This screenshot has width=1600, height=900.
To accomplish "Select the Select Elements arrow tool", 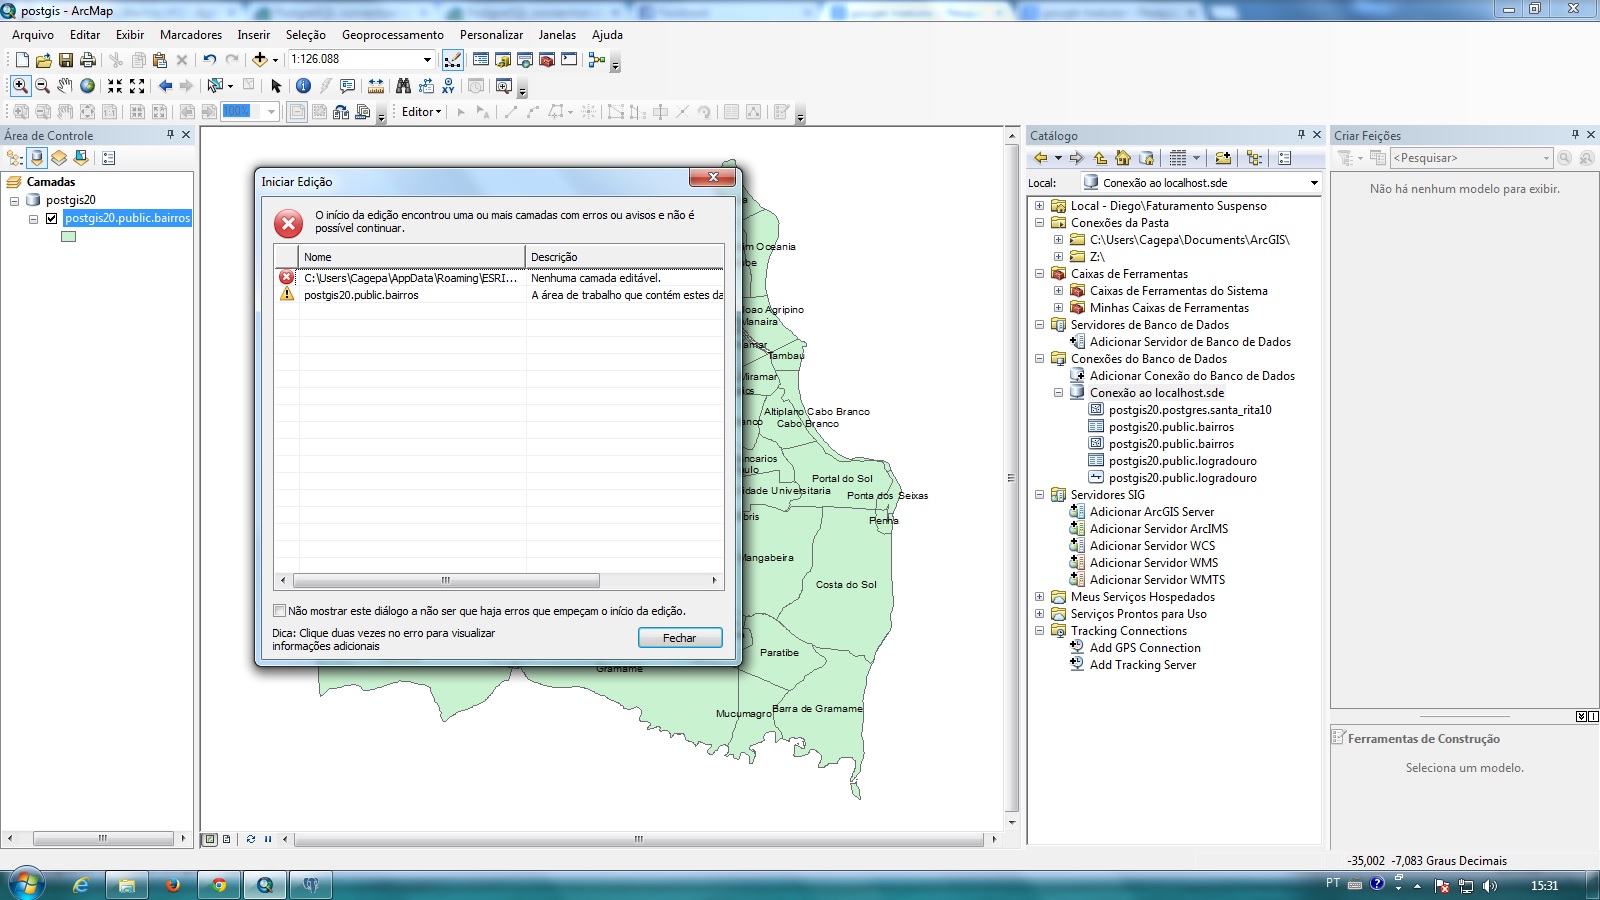I will coord(277,86).
